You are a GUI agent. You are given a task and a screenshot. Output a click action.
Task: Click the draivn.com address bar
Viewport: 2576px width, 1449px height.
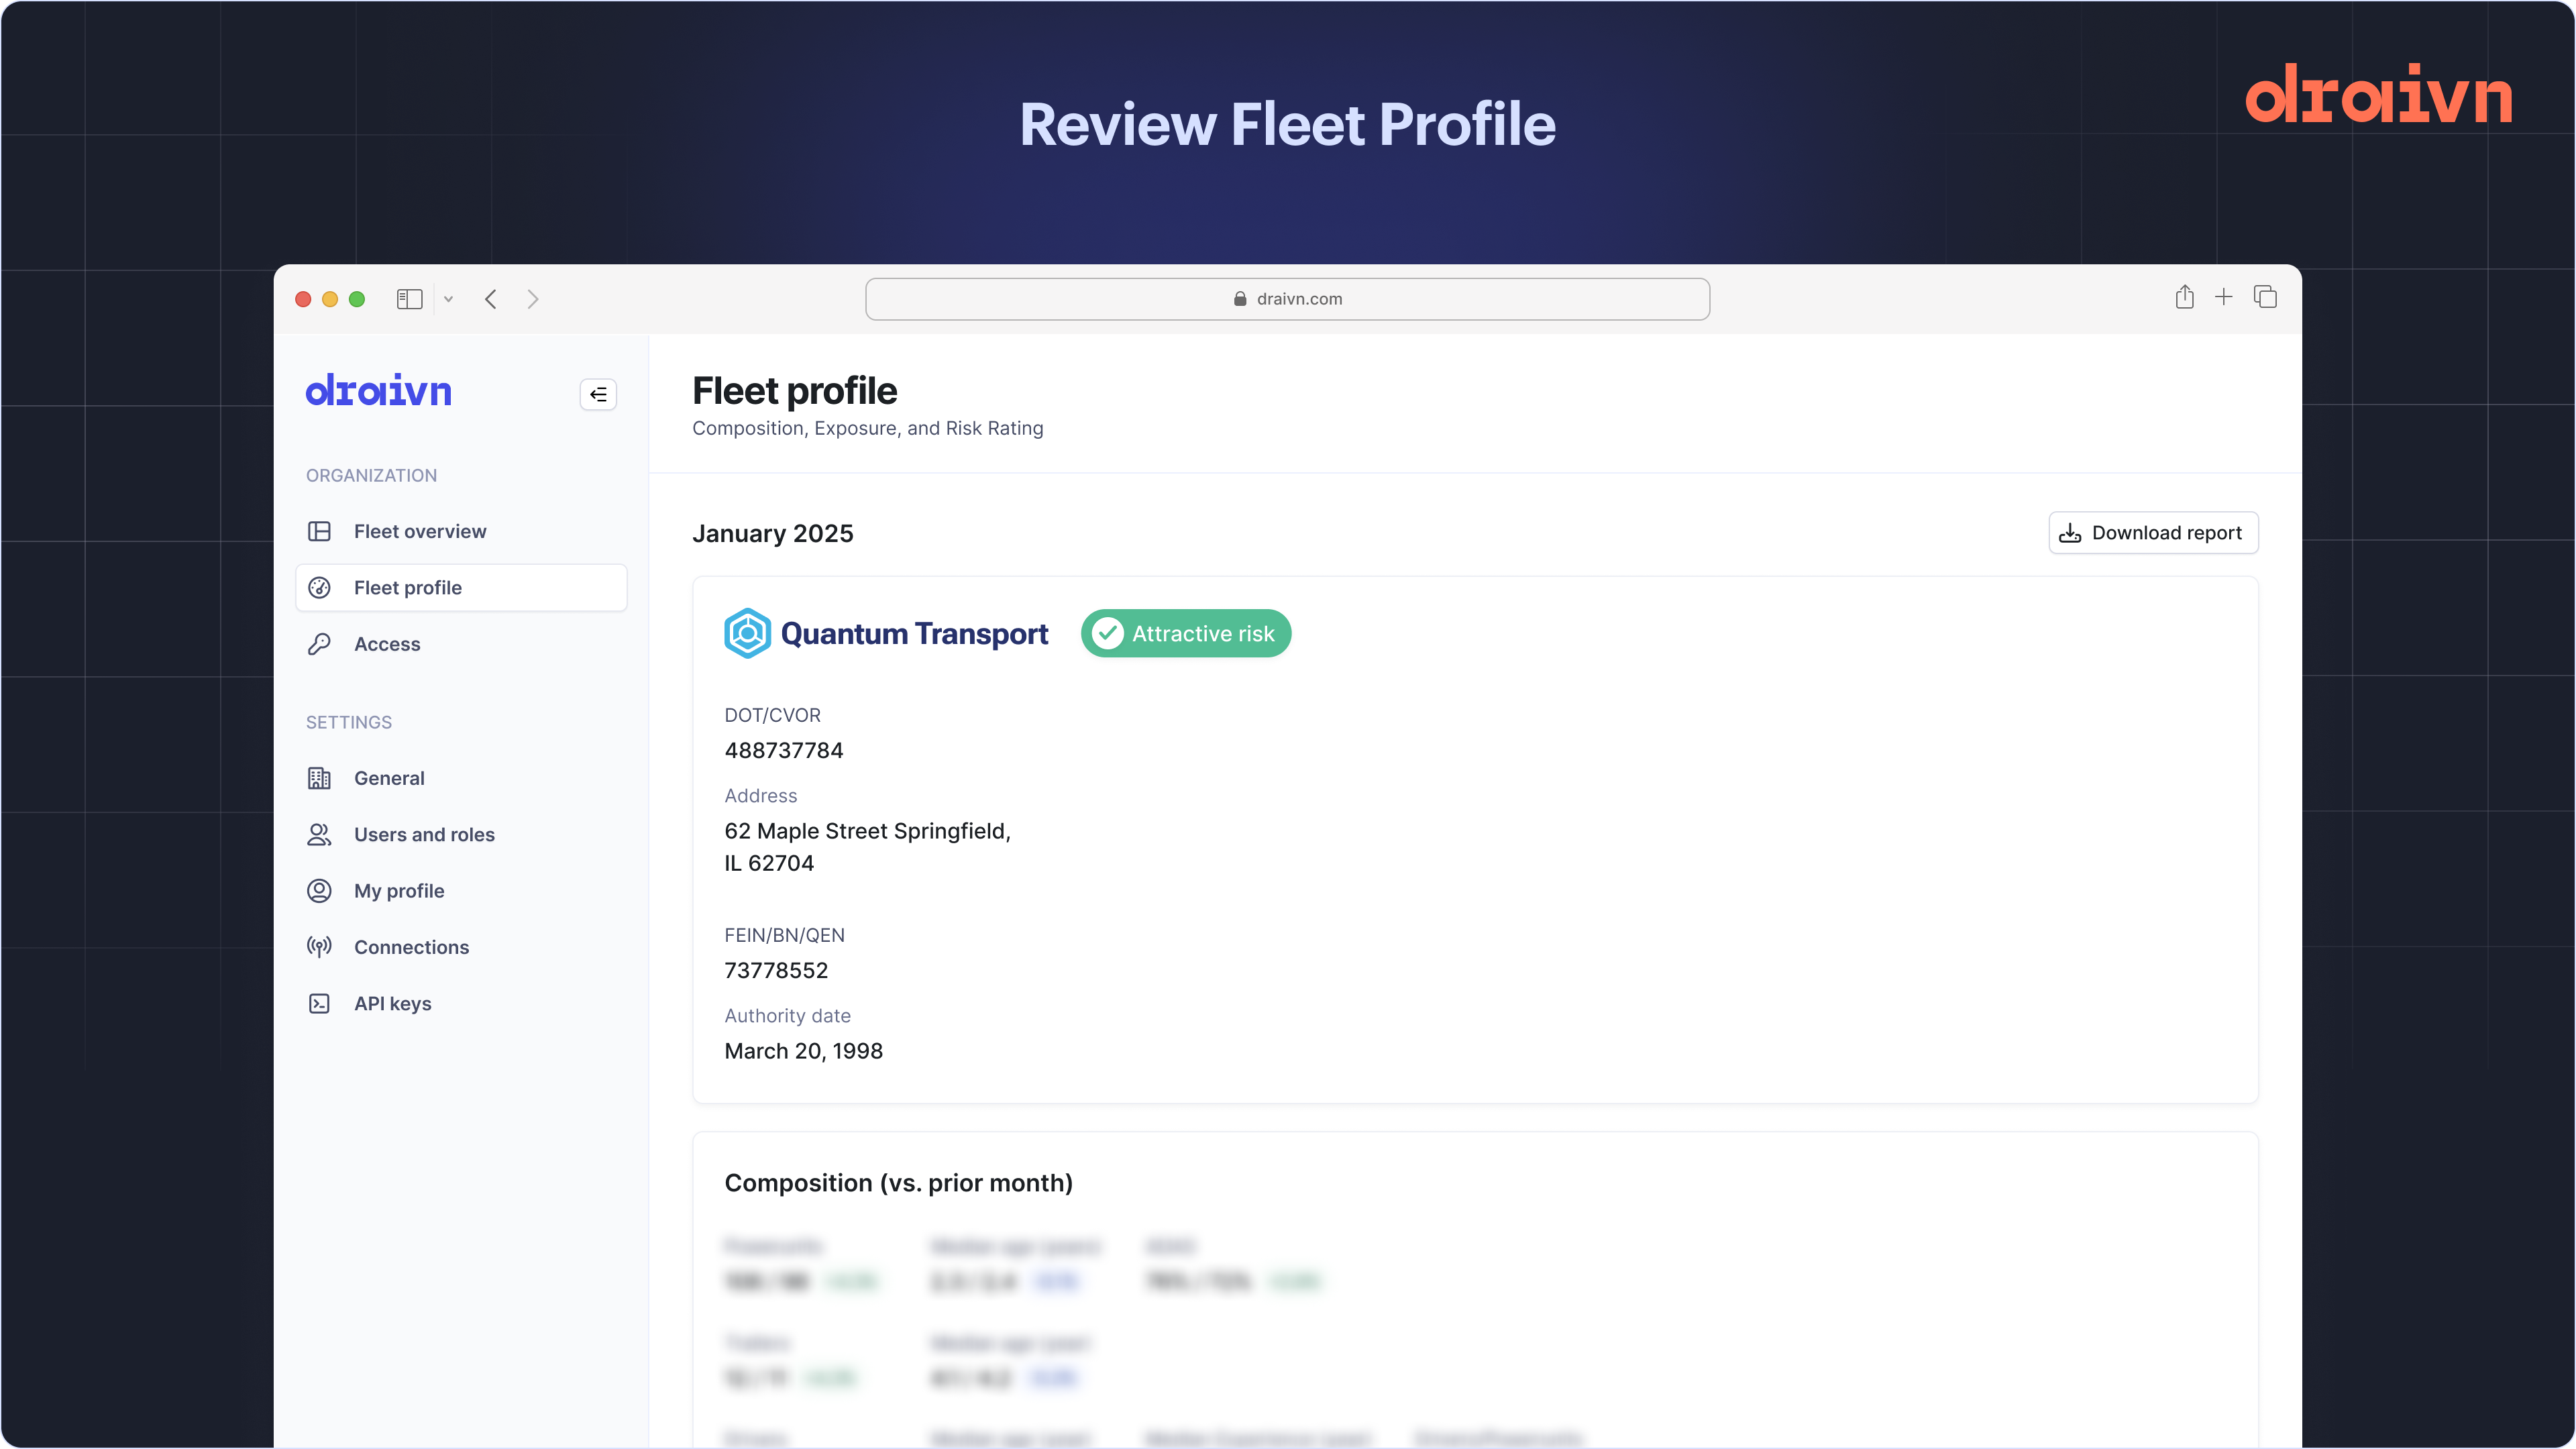1287,299
